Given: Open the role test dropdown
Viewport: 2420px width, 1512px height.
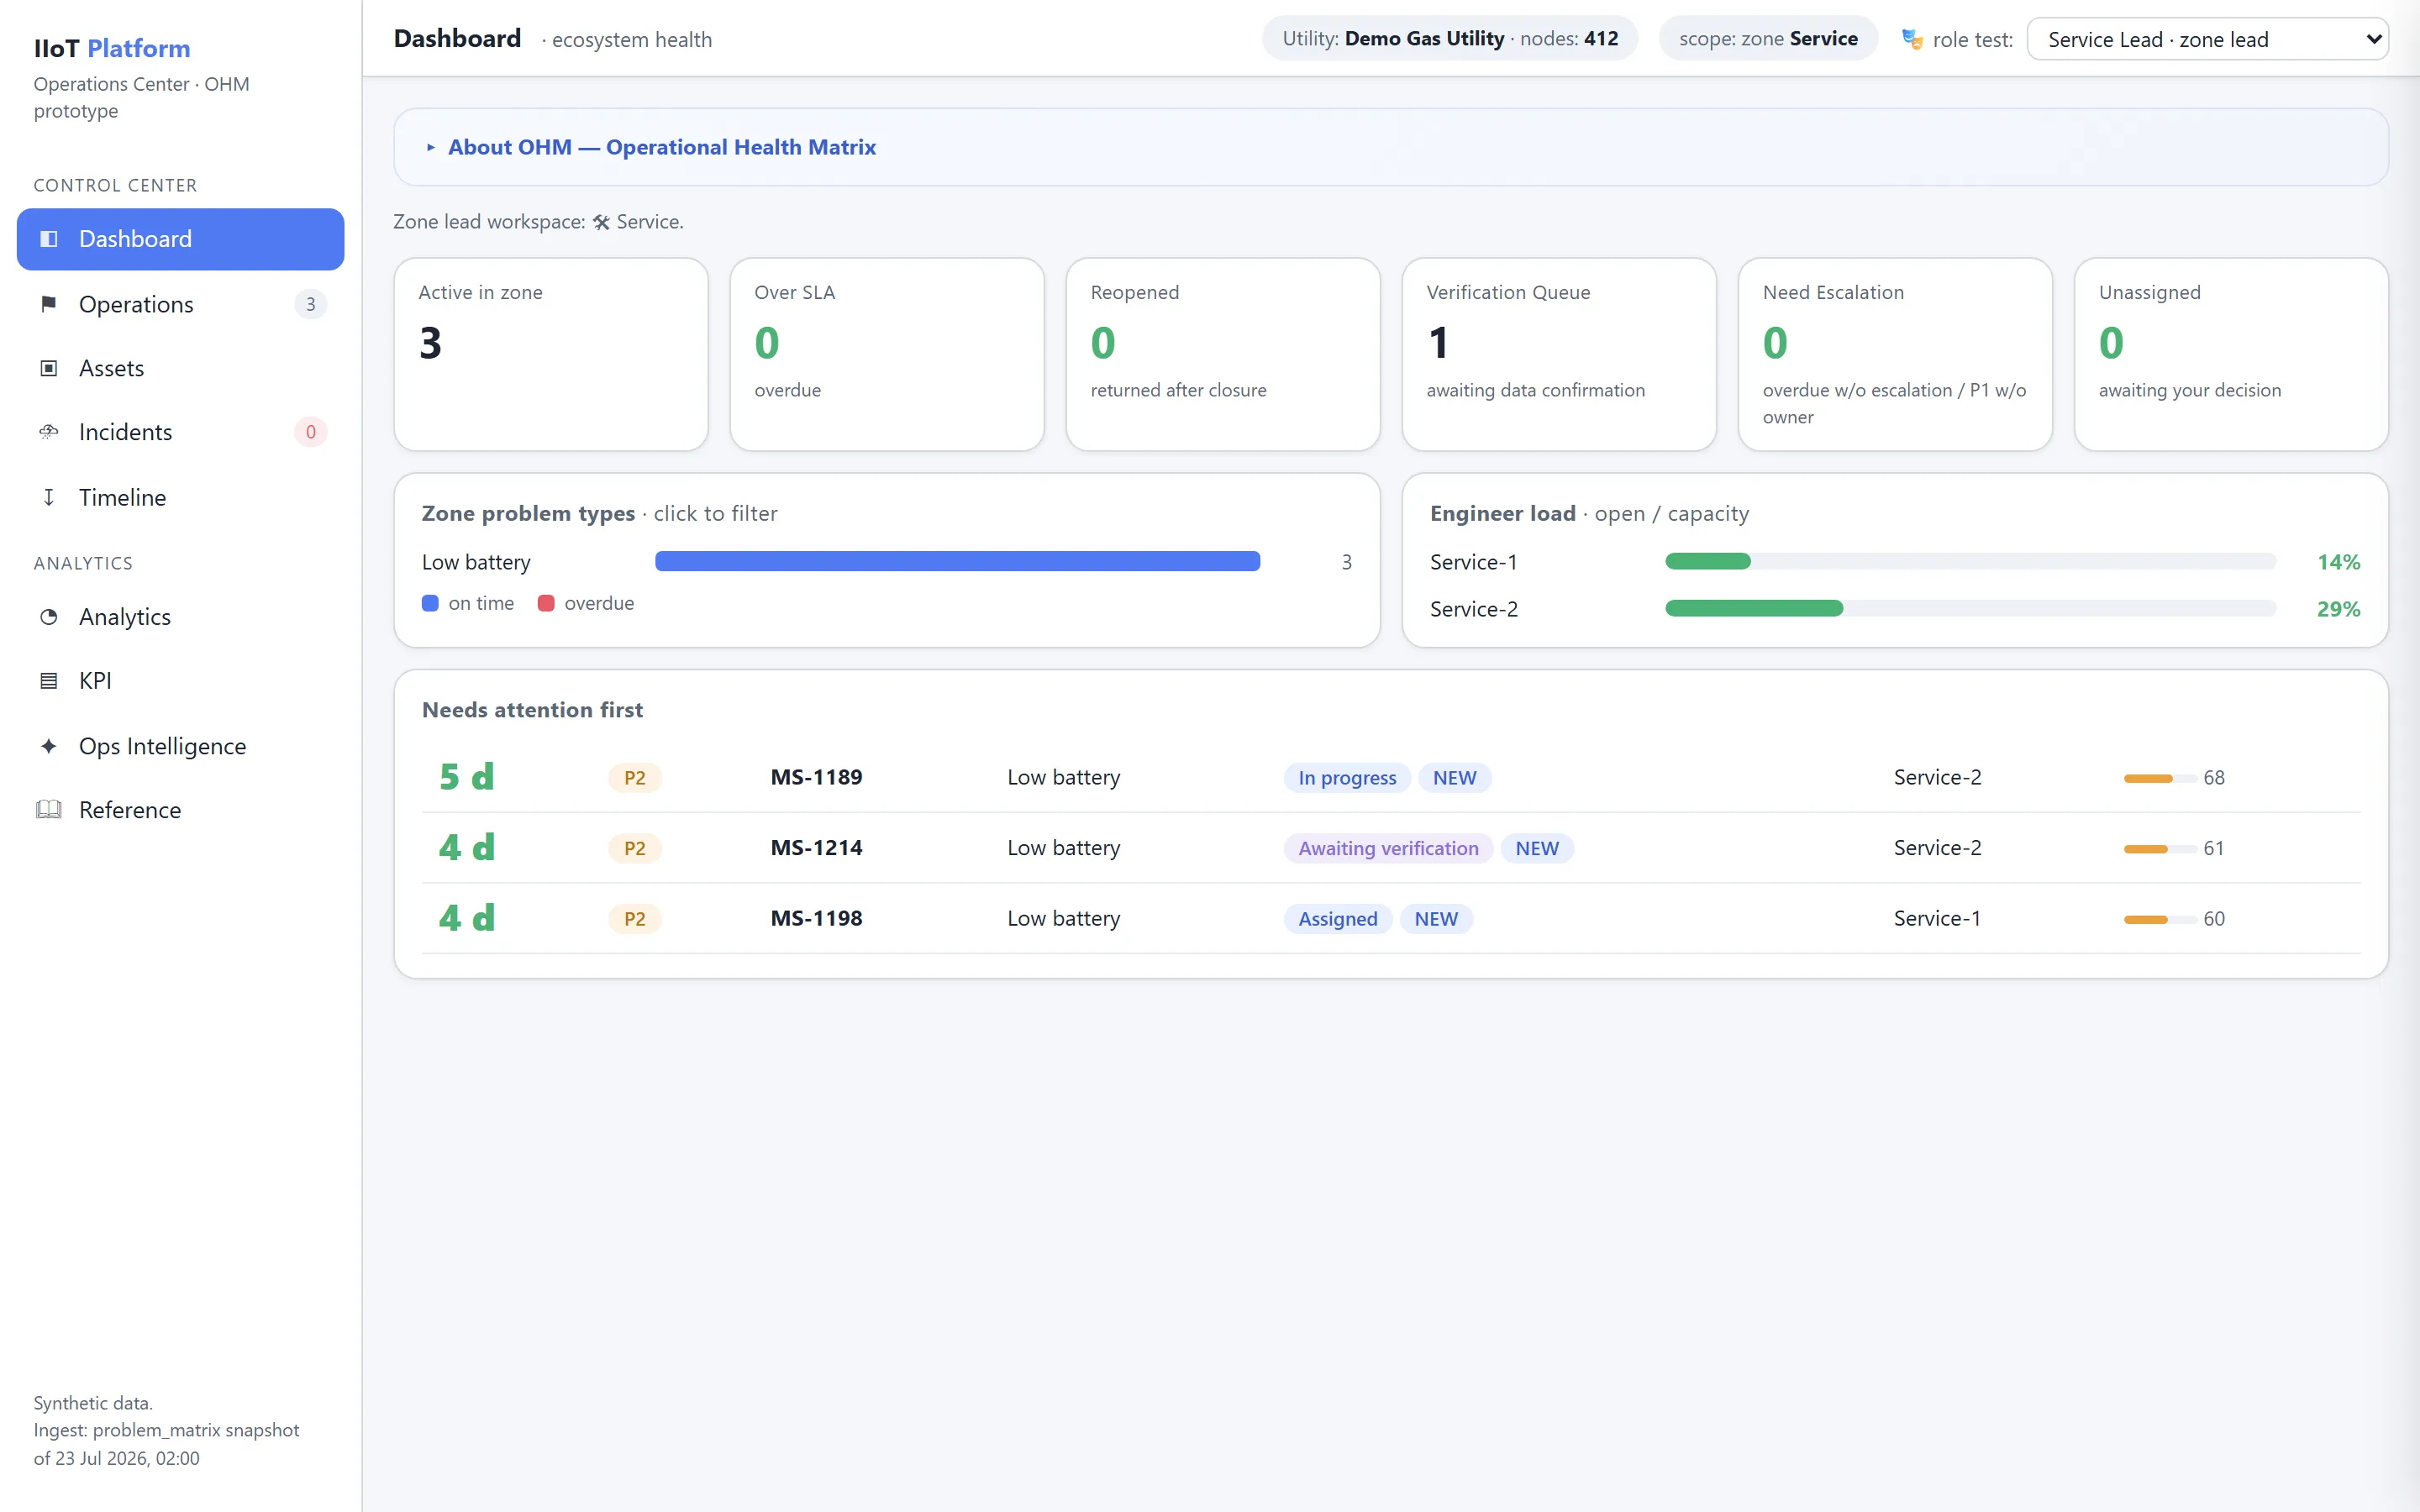Looking at the screenshot, I should [x=2207, y=40].
